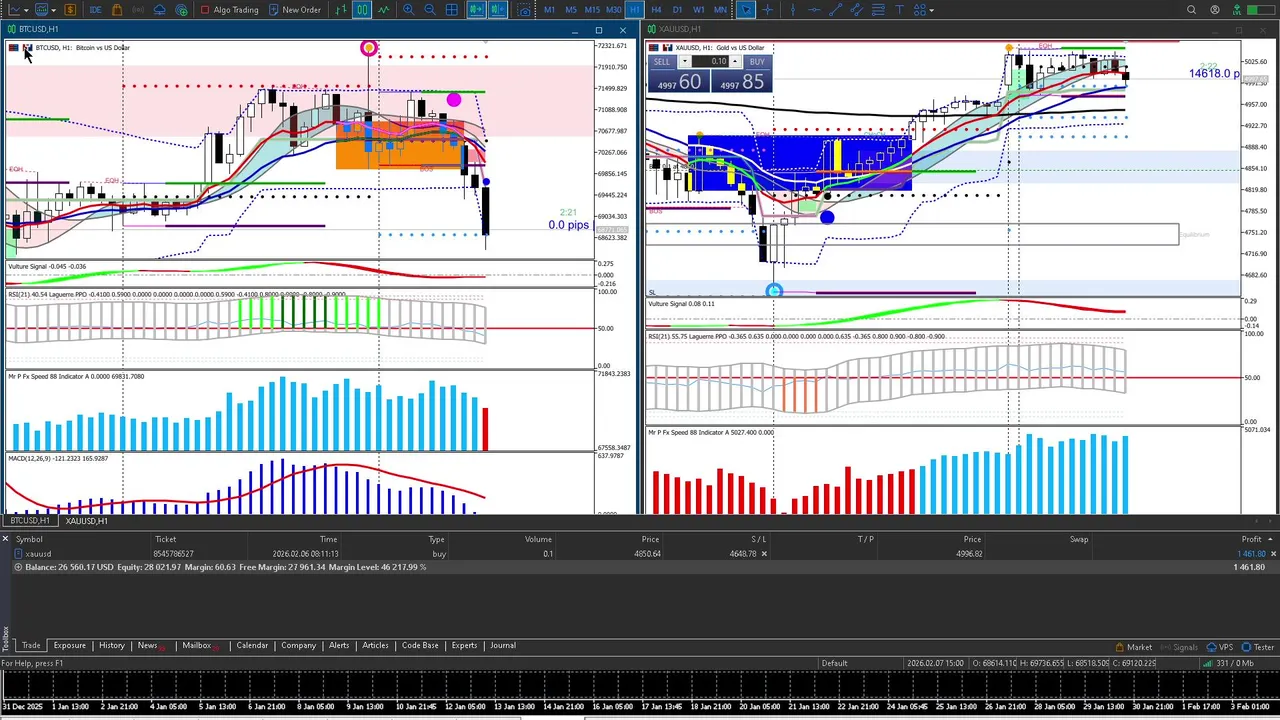1280x720 pixels.
Task: Select the Fibonacci retracement tool
Action: pos(878,10)
